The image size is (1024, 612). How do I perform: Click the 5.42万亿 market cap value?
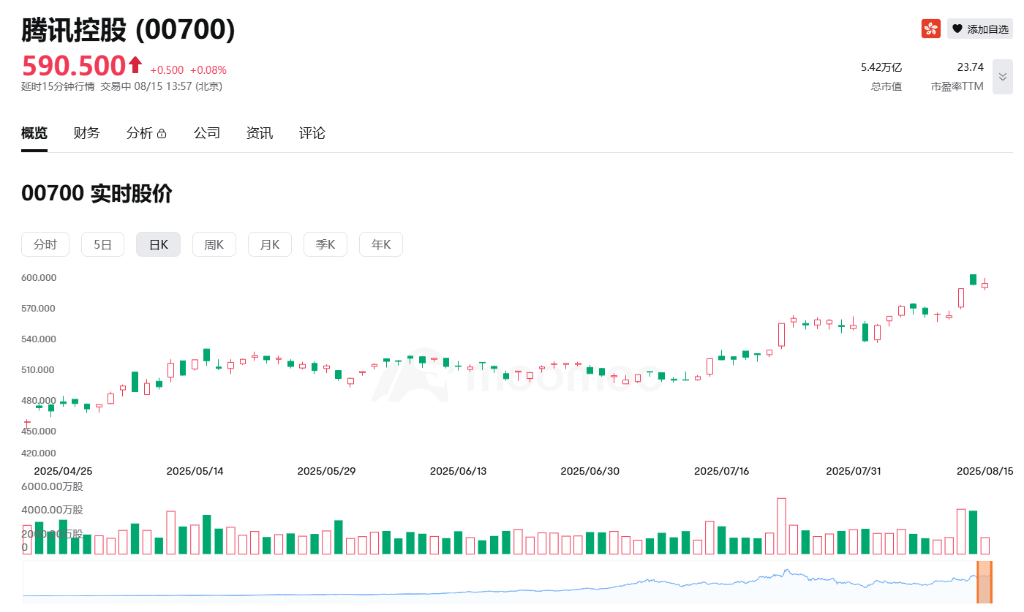(881, 67)
